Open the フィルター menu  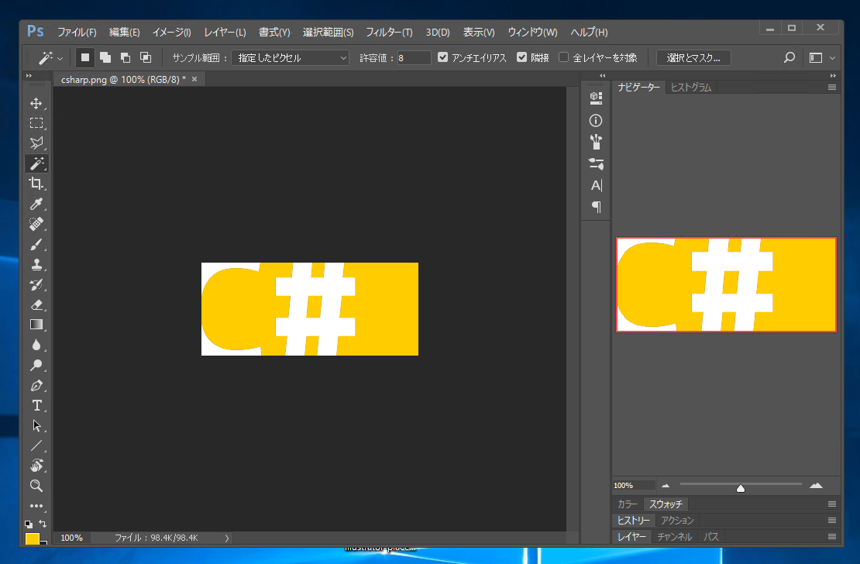(x=389, y=32)
